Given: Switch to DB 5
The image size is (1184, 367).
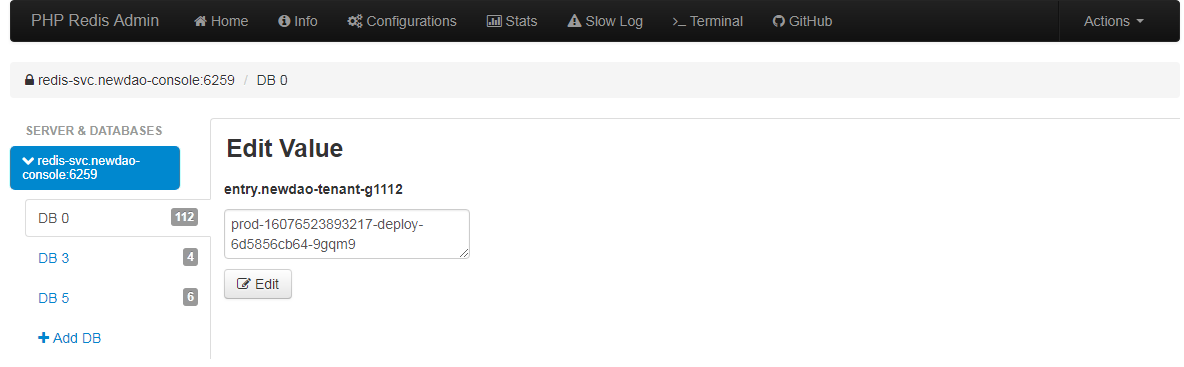Looking at the screenshot, I should click(x=117, y=298).
